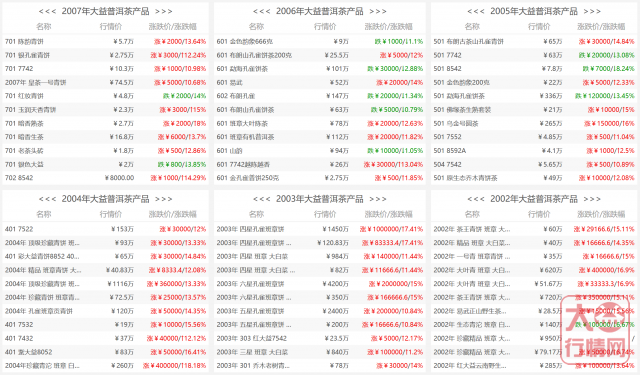Image resolution: width=640 pixels, height=375 pixels.
Task: Click the >>> arrows after the 2002年大益普洱茶产品 title
Action: [x=592, y=199]
